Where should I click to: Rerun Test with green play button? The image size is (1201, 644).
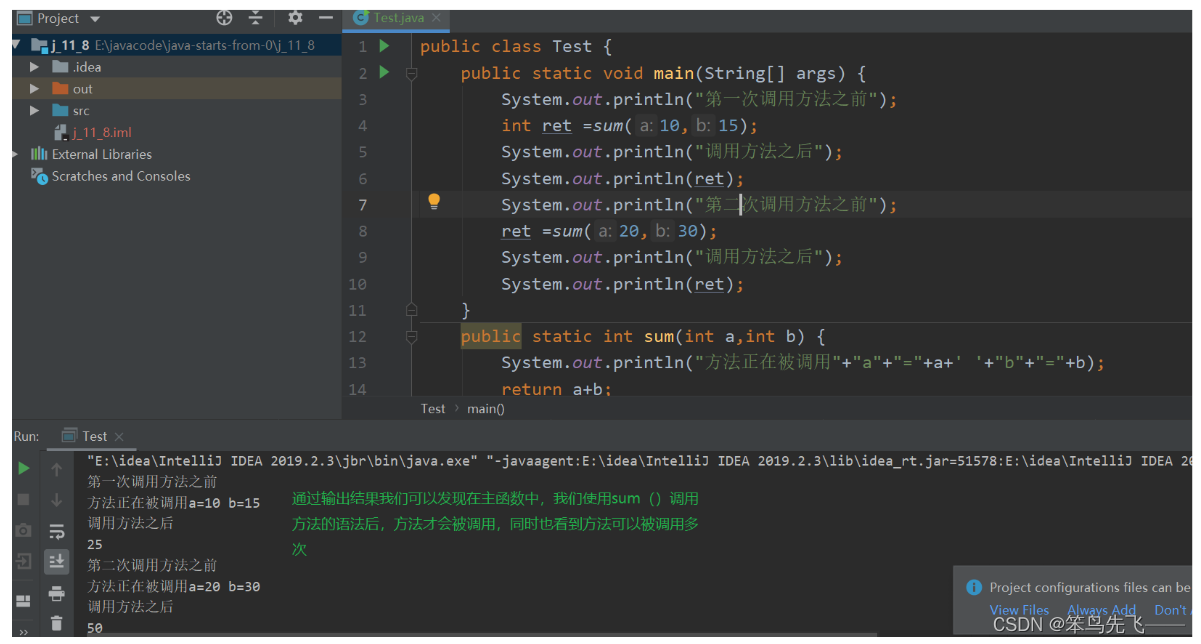point(24,468)
